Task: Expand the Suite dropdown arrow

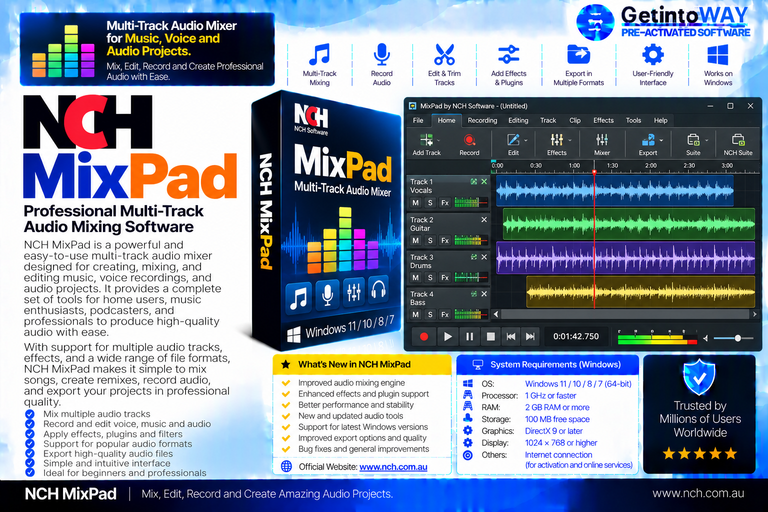Action: coord(706,141)
